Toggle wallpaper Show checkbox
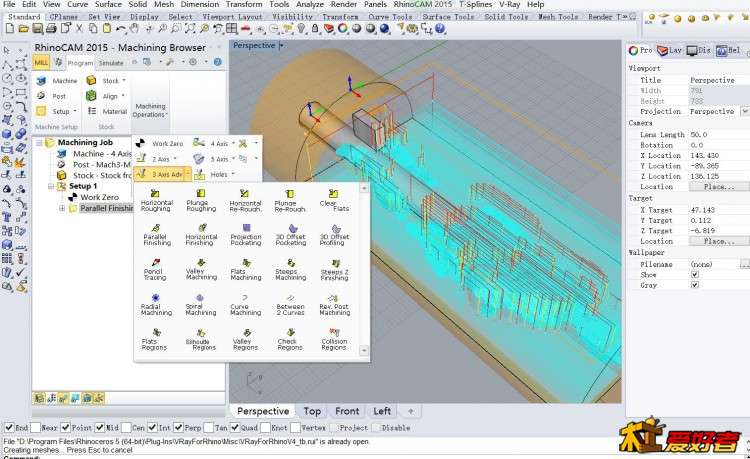 (x=695, y=274)
